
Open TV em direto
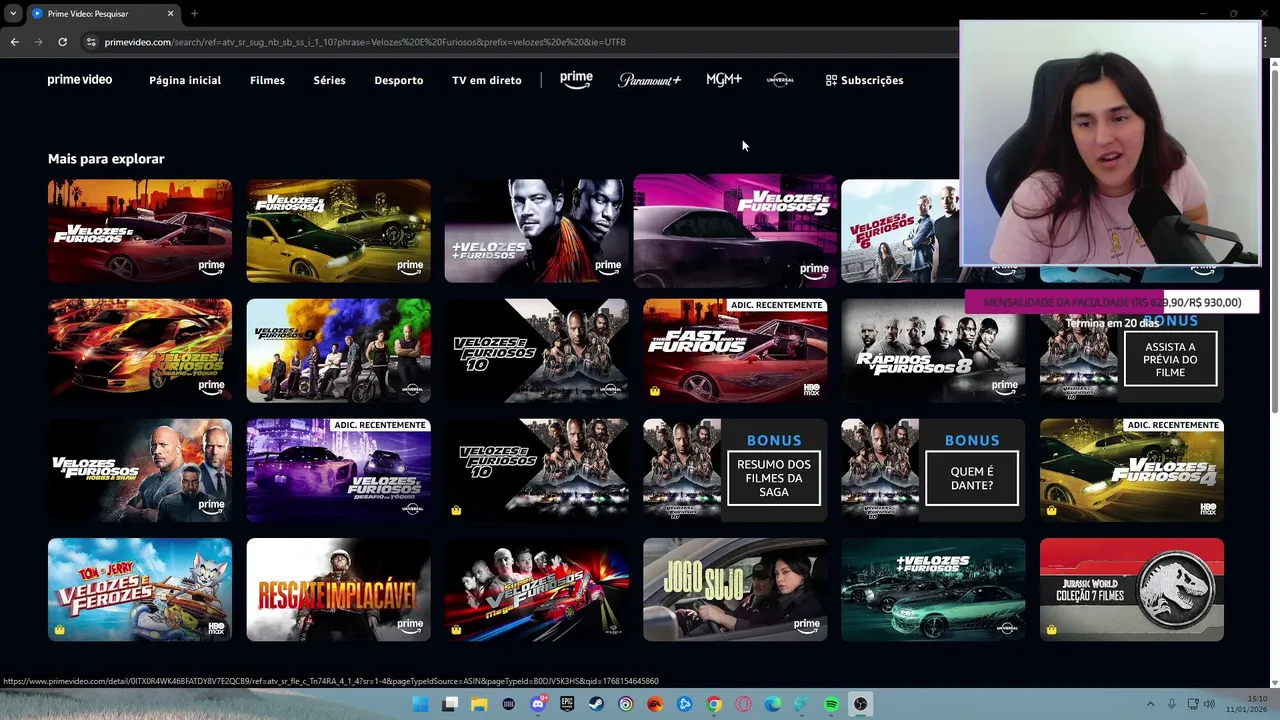[x=487, y=80]
